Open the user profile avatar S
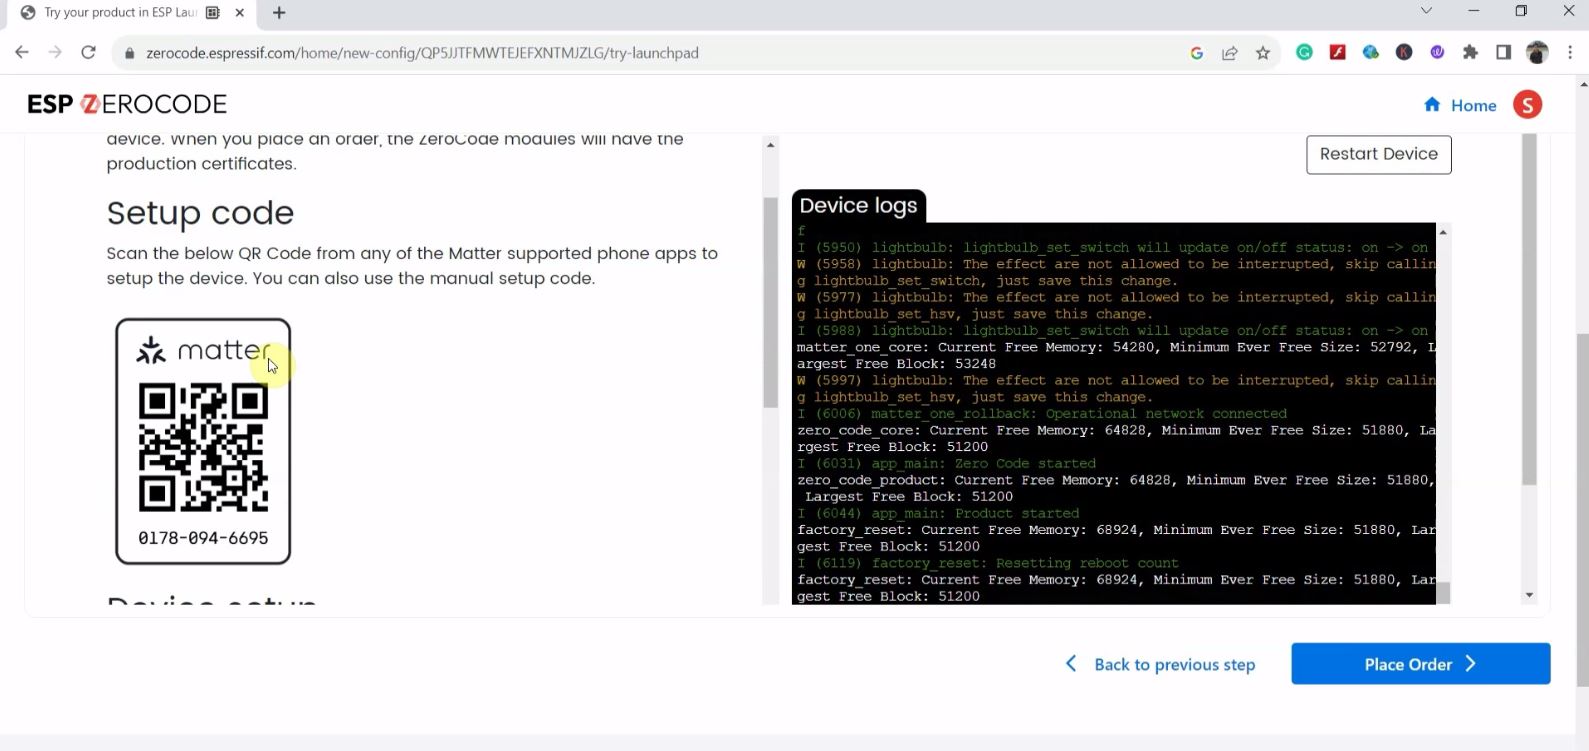 click(1527, 105)
